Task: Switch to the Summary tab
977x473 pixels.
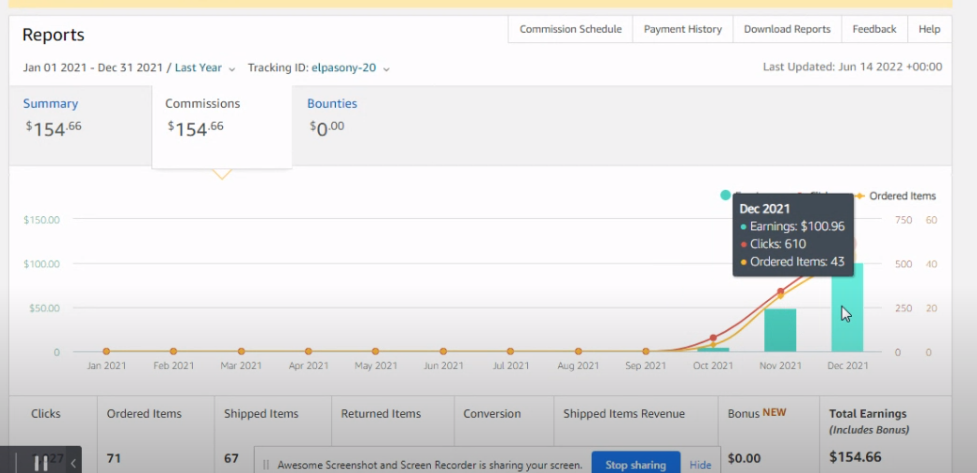Action: [x=50, y=103]
